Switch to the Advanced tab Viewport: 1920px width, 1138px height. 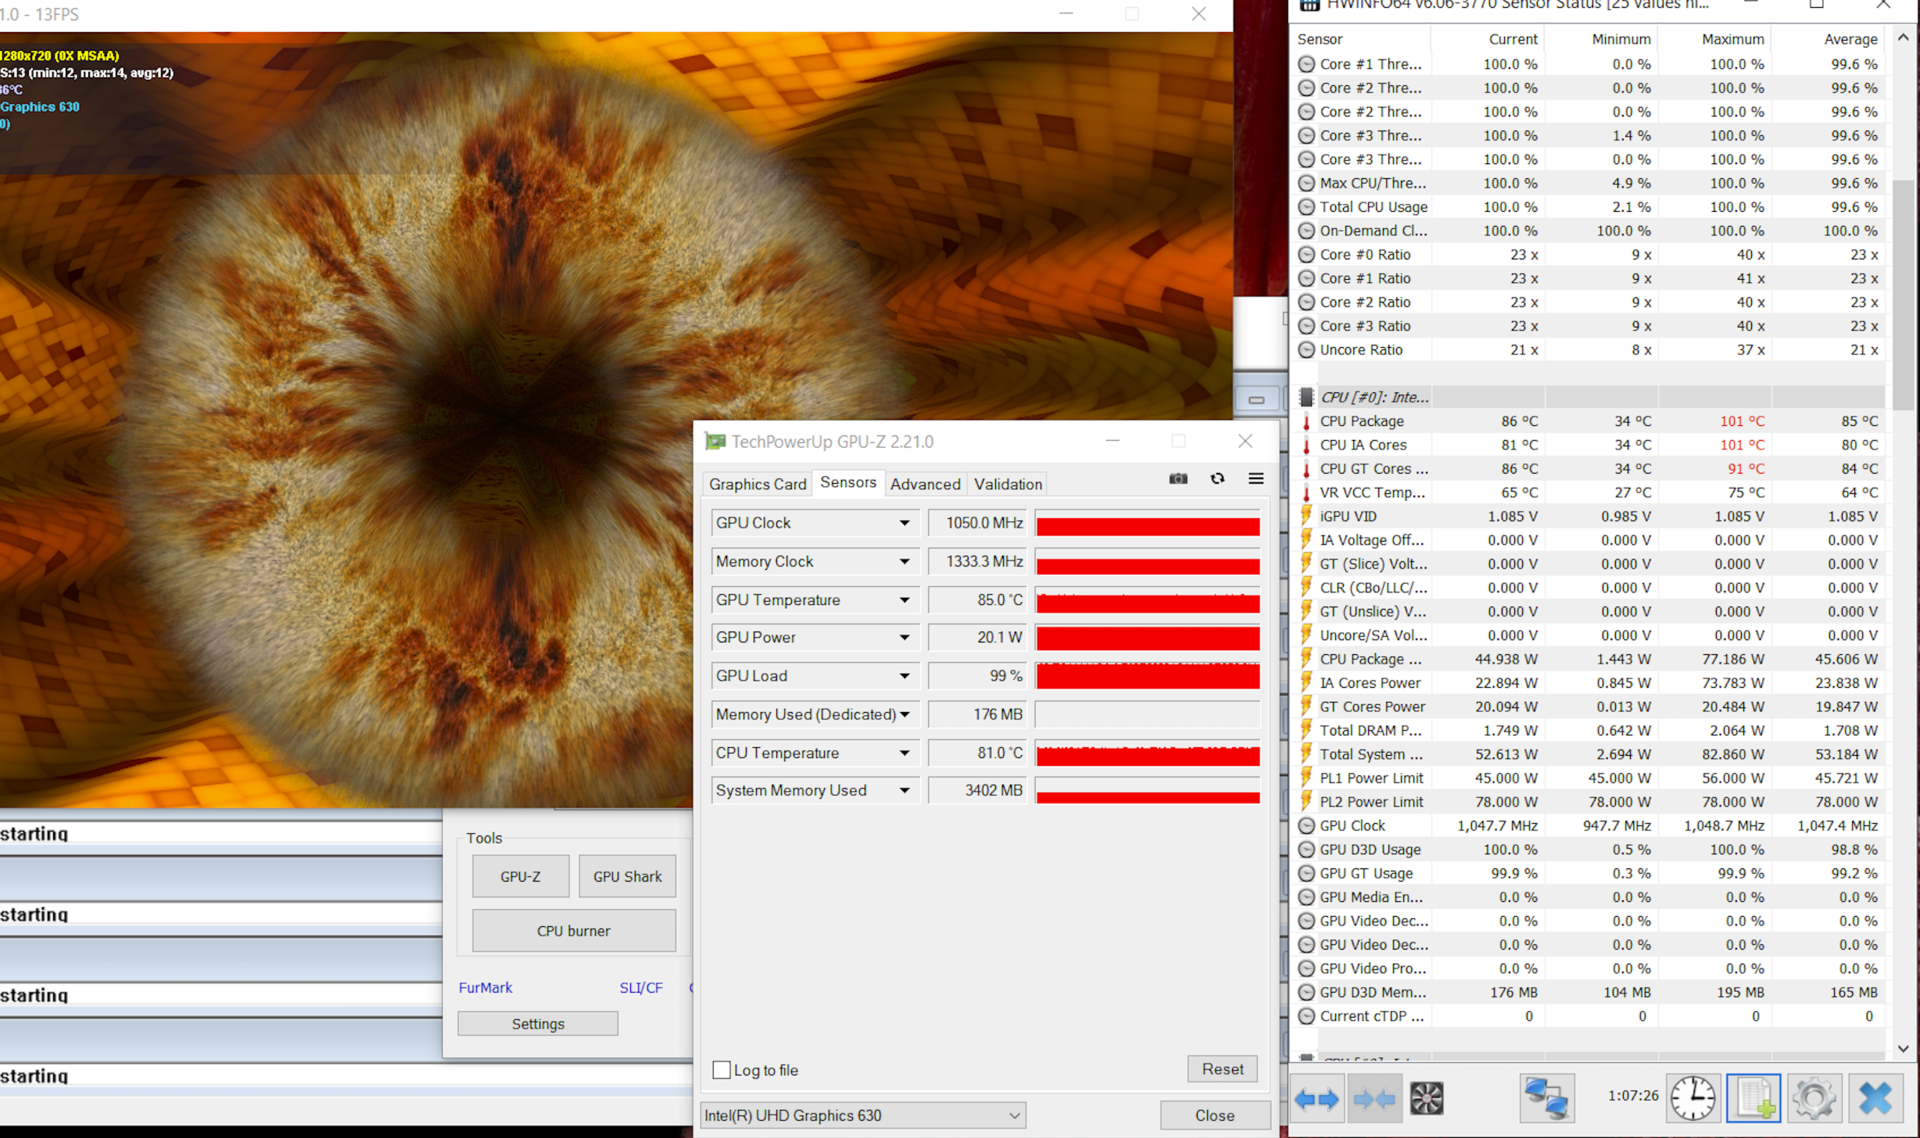pos(925,484)
